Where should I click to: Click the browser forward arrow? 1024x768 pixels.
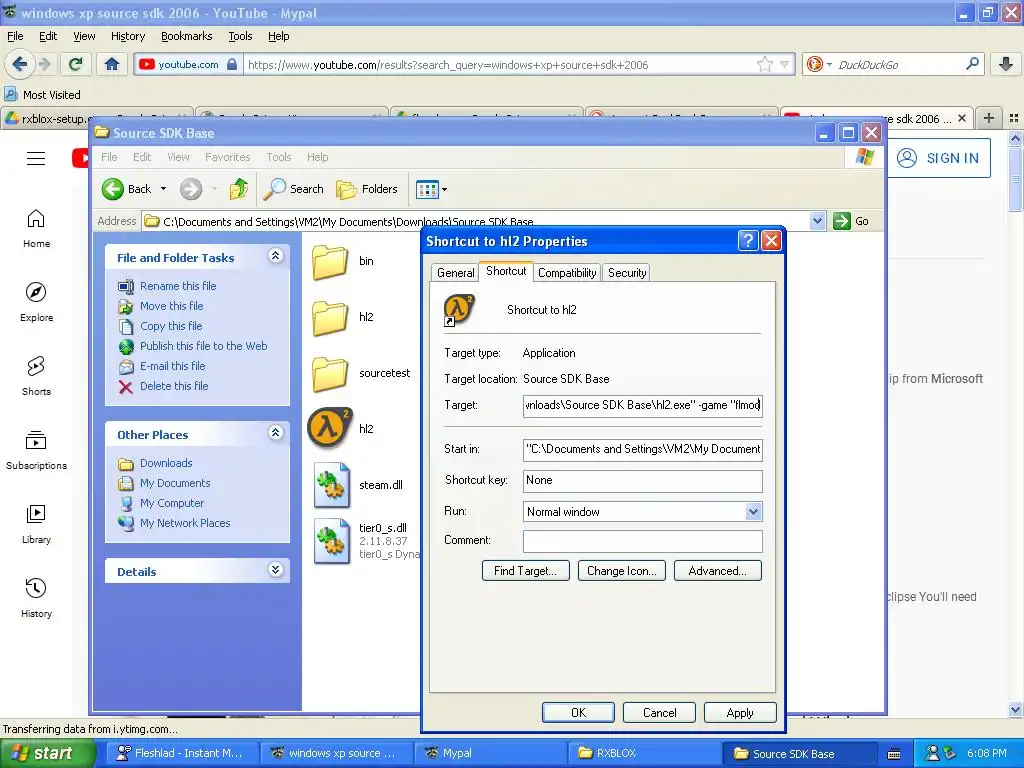[x=44, y=64]
